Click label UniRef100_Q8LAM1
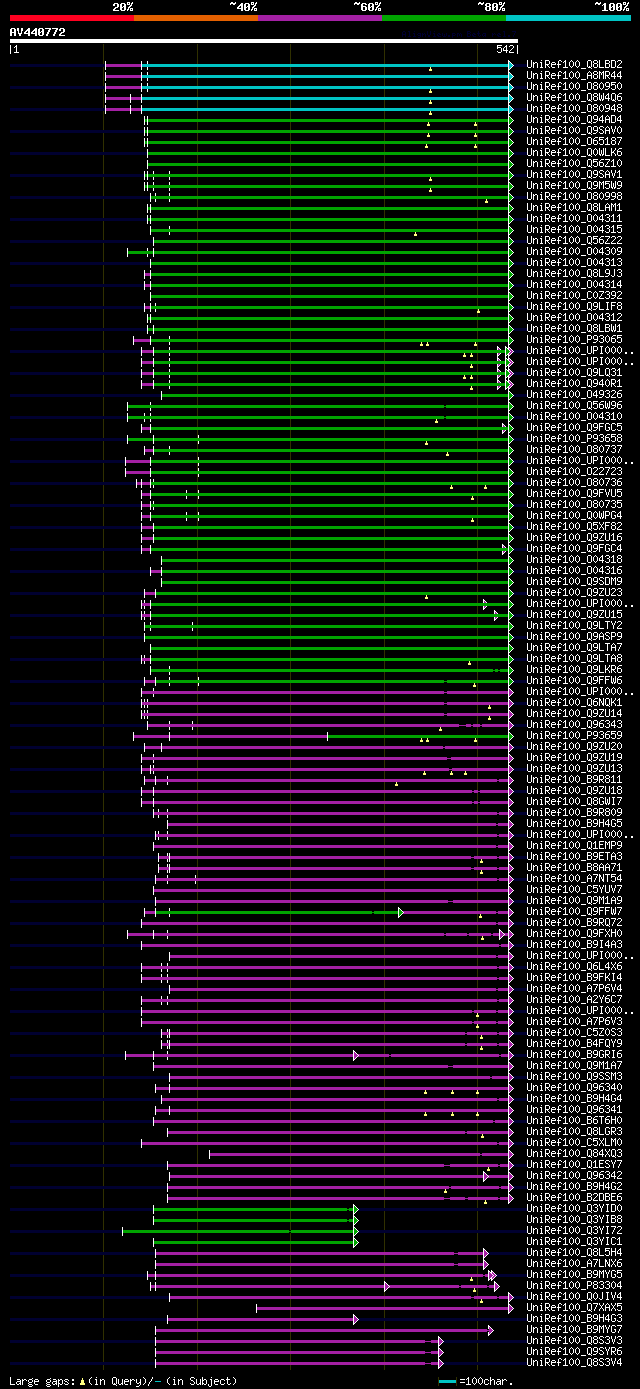This screenshot has width=640, height=1389. point(574,208)
